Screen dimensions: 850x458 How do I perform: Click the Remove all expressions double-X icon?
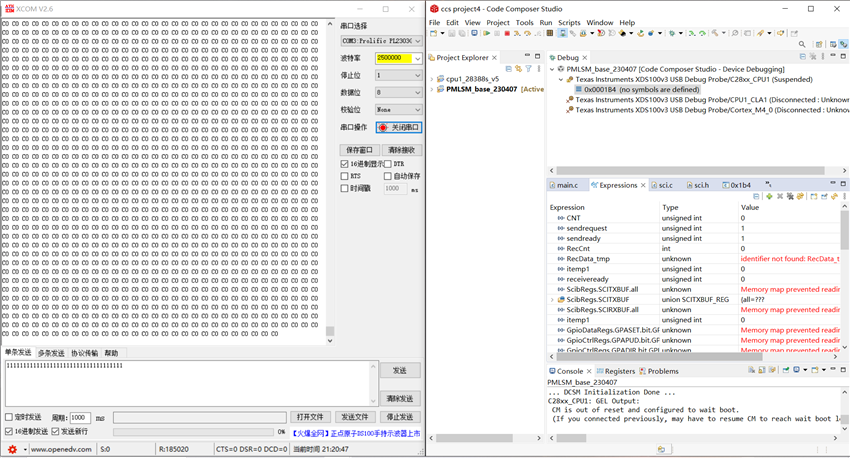coord(790,196)
